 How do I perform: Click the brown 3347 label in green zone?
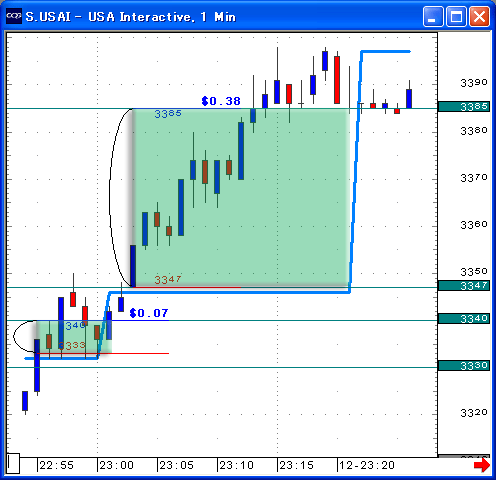(x=168, y=280)
